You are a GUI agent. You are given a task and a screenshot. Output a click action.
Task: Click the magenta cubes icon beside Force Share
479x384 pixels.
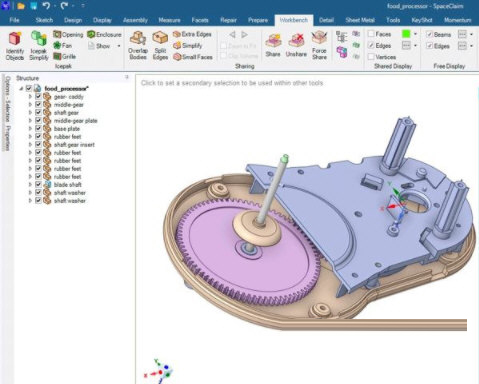342,52
